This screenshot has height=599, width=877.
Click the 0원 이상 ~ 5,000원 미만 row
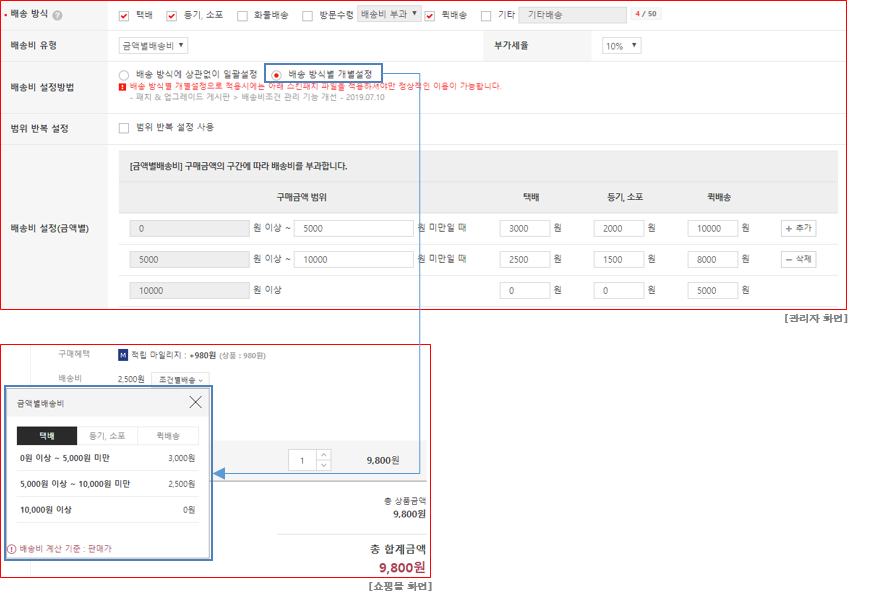point(107,458)
